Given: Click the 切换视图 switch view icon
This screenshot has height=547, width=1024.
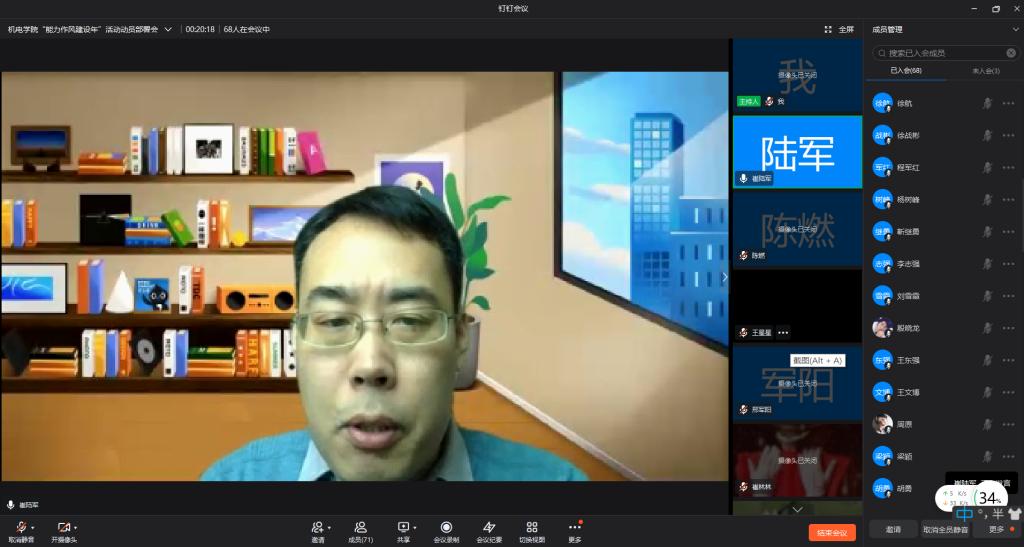Looking at the screenshot, I should click(x=532, y=527).
